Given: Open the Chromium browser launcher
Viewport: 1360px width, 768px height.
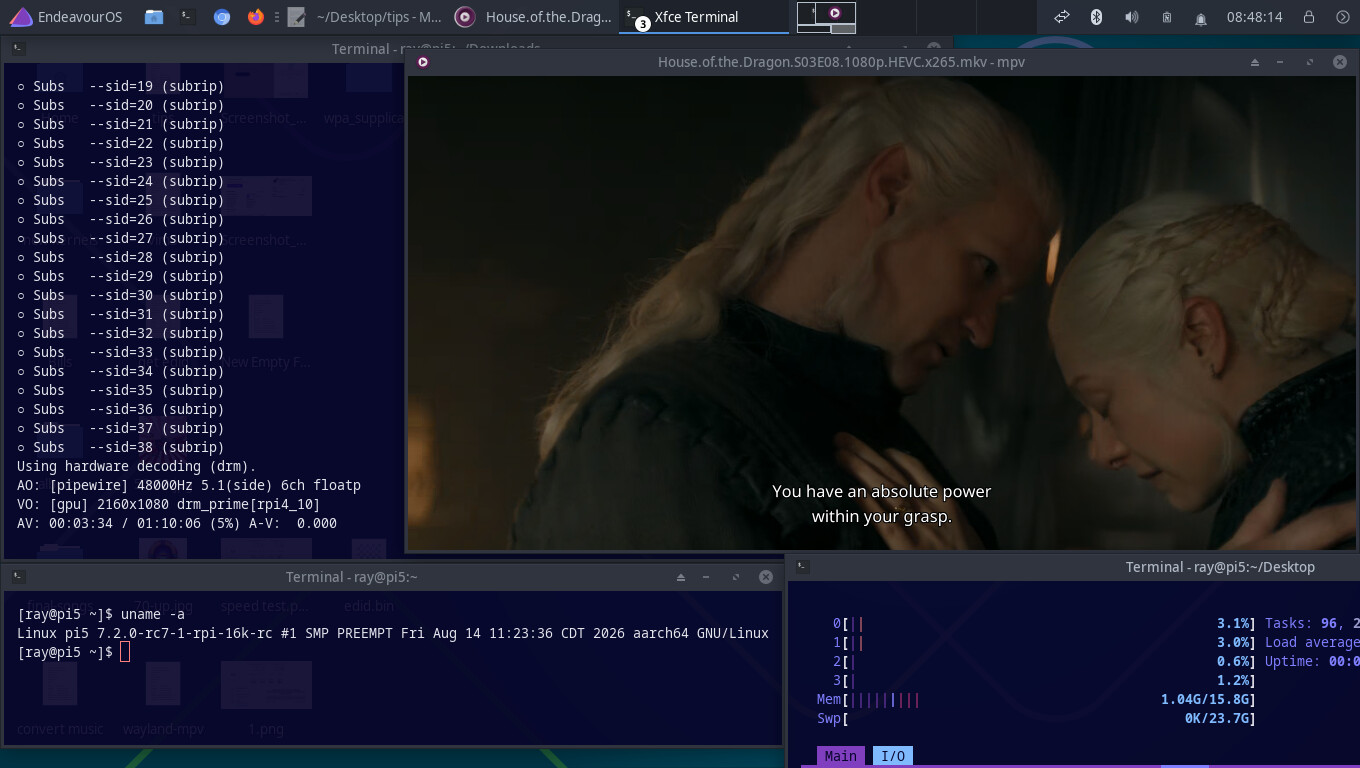Looking at the screenshot, I should (x=222, y=16).
